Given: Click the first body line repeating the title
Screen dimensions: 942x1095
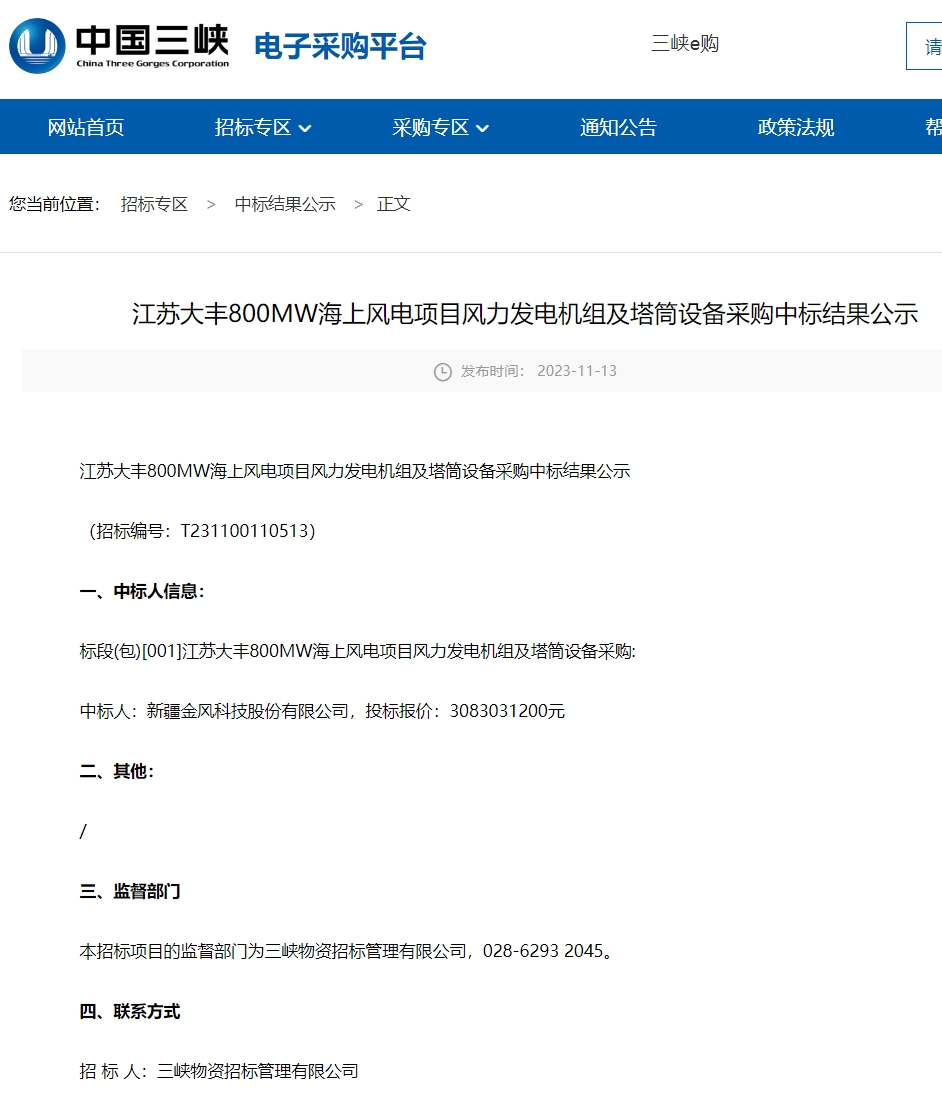Looking at the screenshot, I should click(355, 471).
